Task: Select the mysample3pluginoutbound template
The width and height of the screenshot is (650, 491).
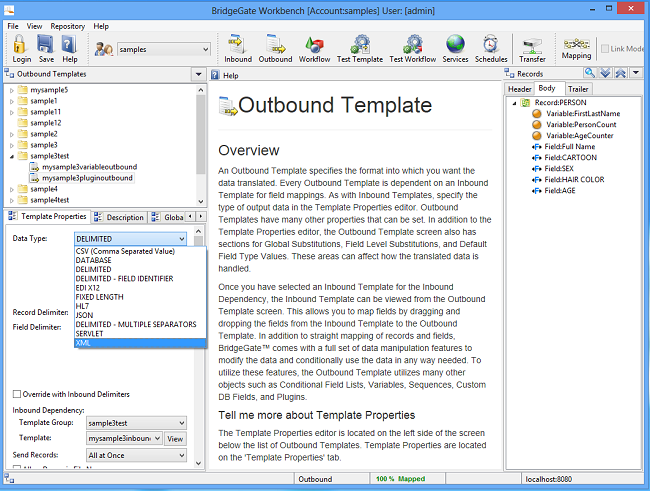Action: click(x=87, y=178)
